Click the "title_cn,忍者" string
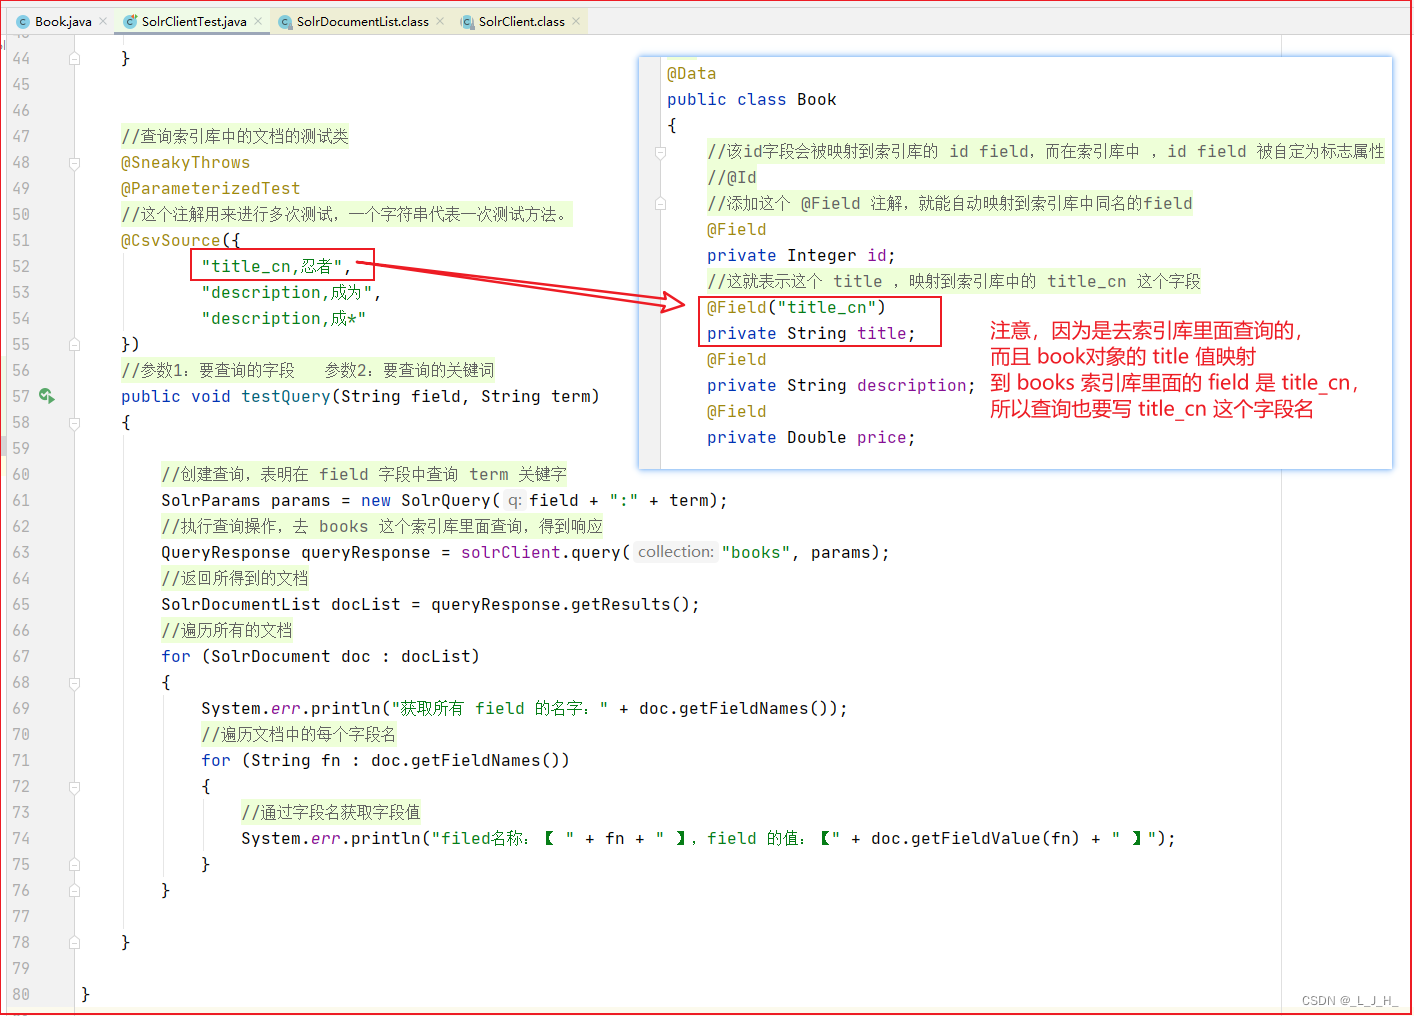Screen dimensions: 1414x1016 [x=271, y=266]
